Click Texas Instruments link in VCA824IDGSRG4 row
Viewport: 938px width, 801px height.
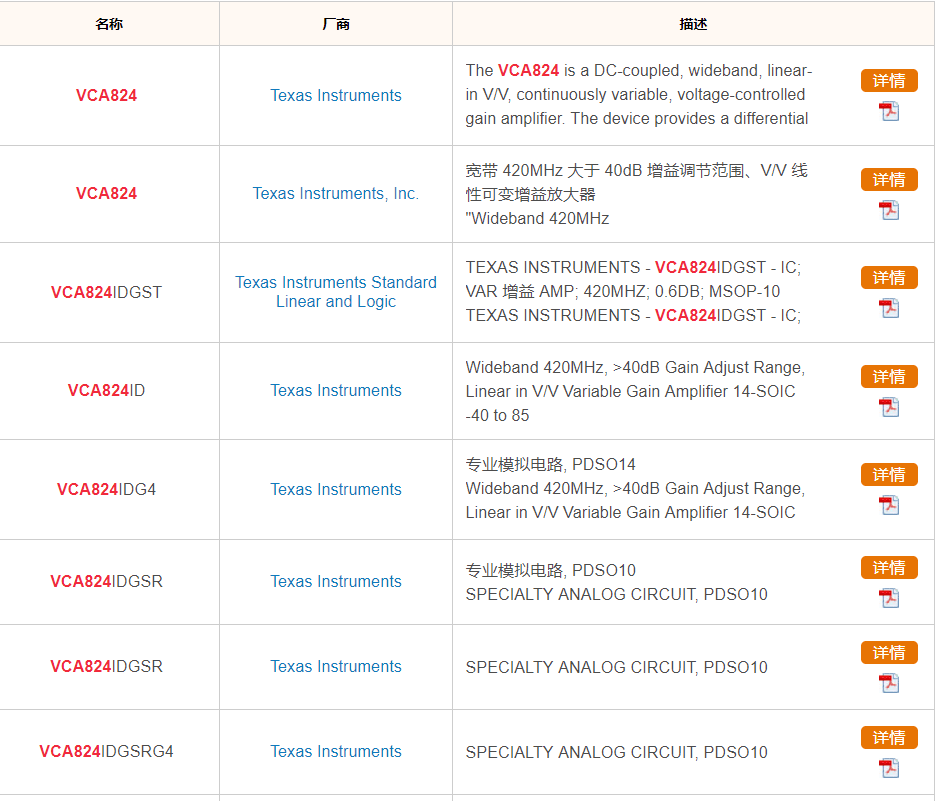[x=336, y=751]
